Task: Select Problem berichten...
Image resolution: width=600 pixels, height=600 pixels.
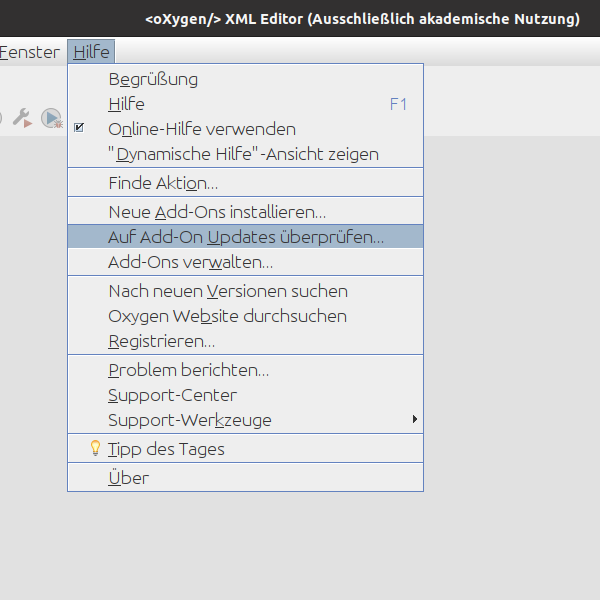Action: point(188,370)
